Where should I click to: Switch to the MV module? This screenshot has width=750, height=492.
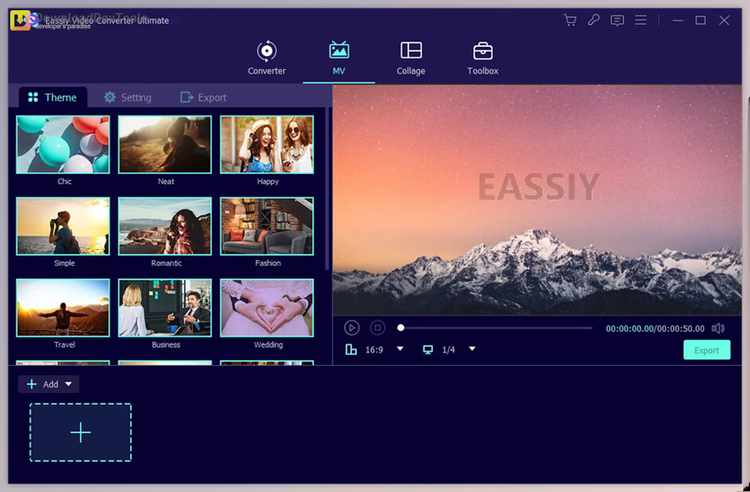click(339, 58)
